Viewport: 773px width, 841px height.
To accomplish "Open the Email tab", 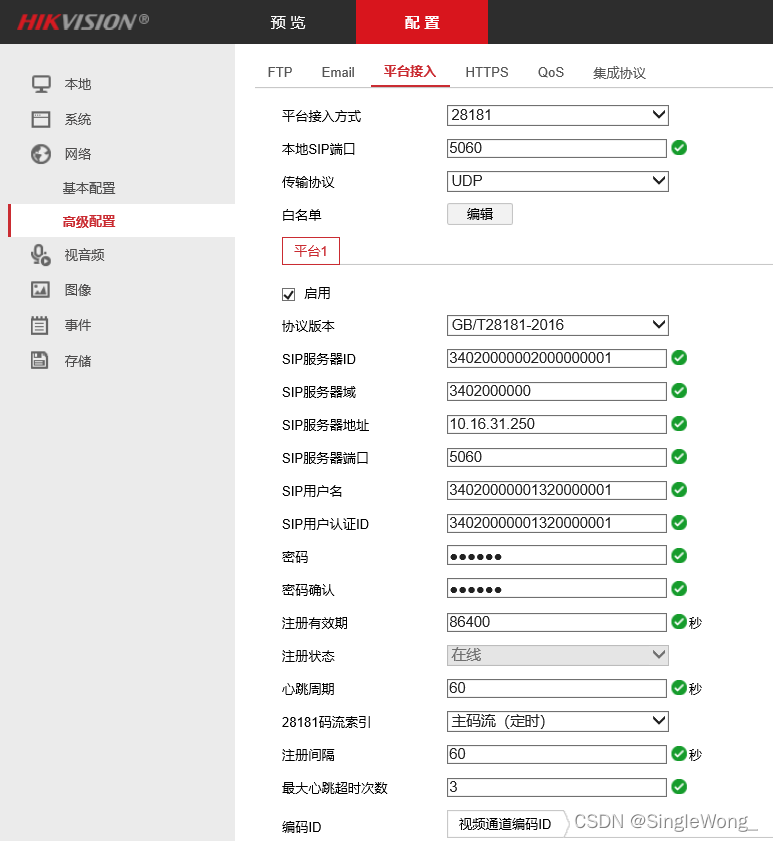I will (338, 72).
